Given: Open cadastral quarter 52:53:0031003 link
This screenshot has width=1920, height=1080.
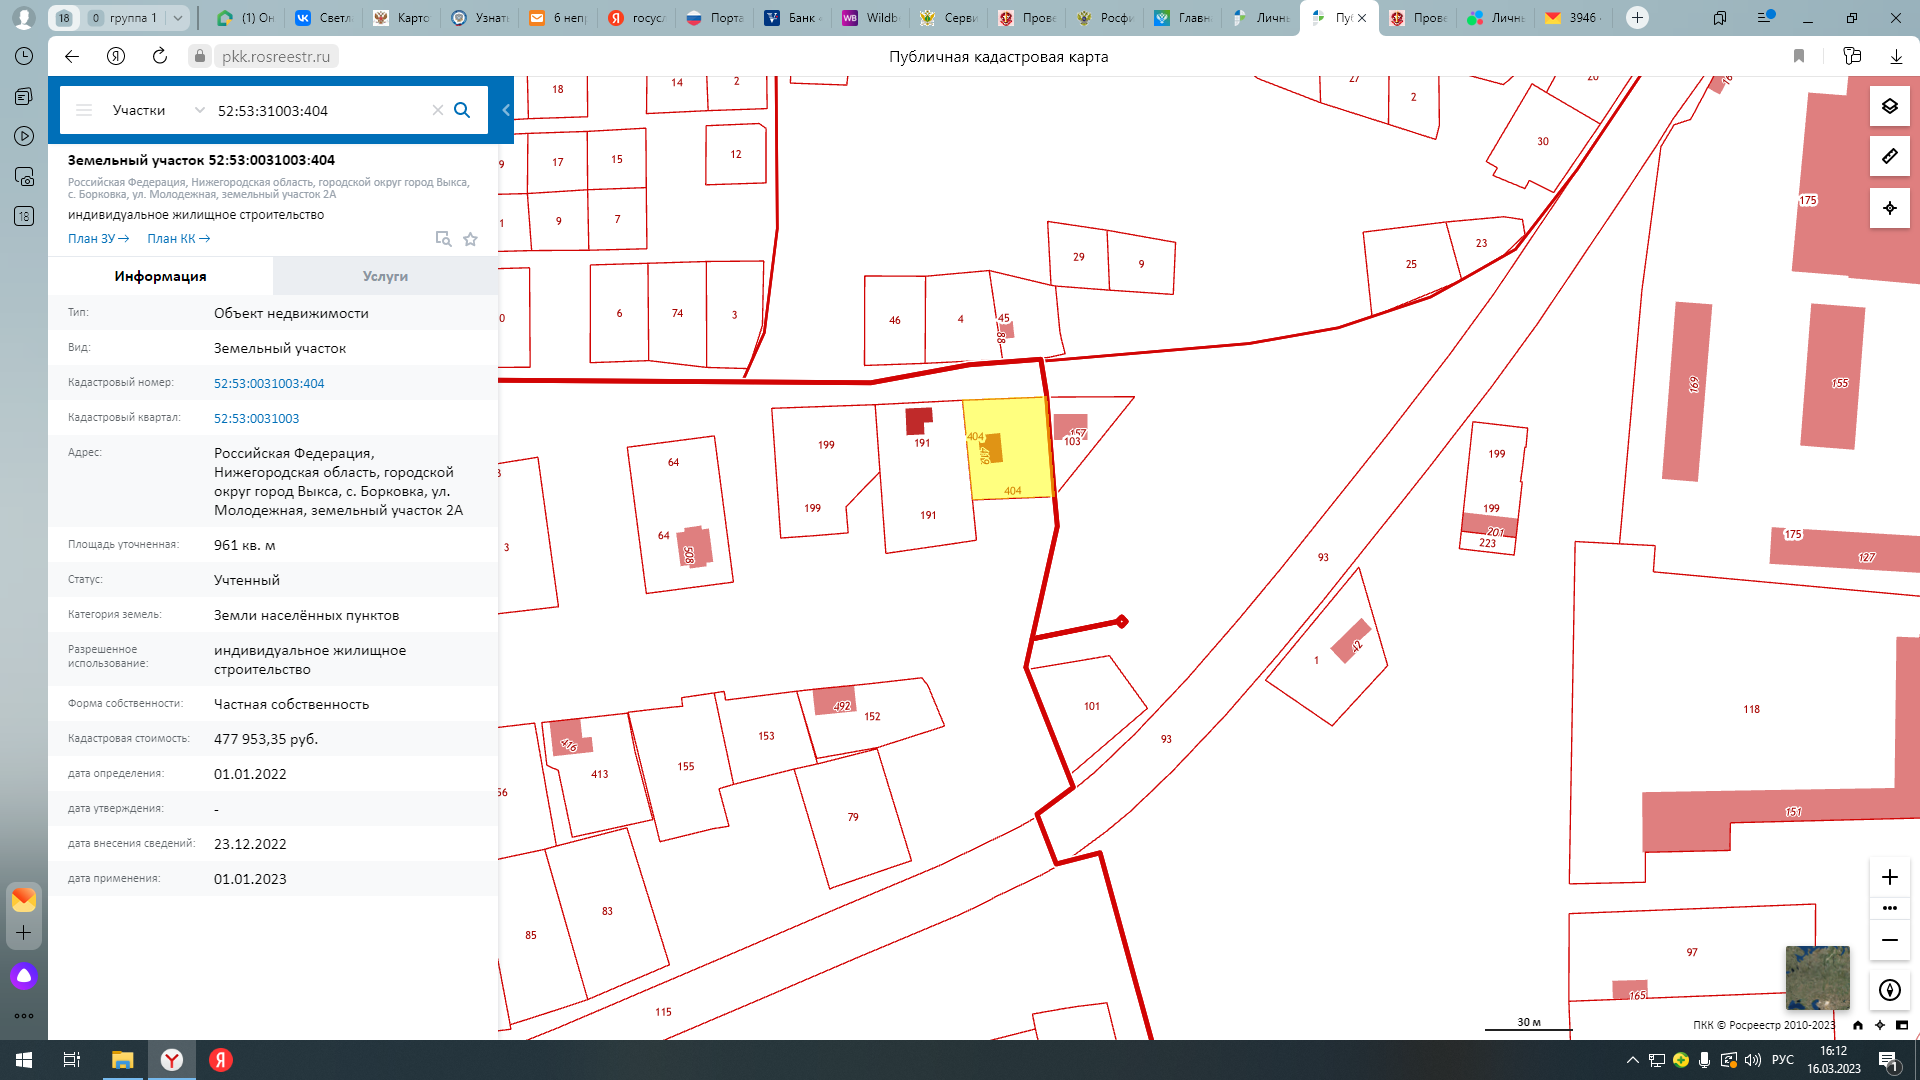Looking at the screenshot, I should 256,418.
